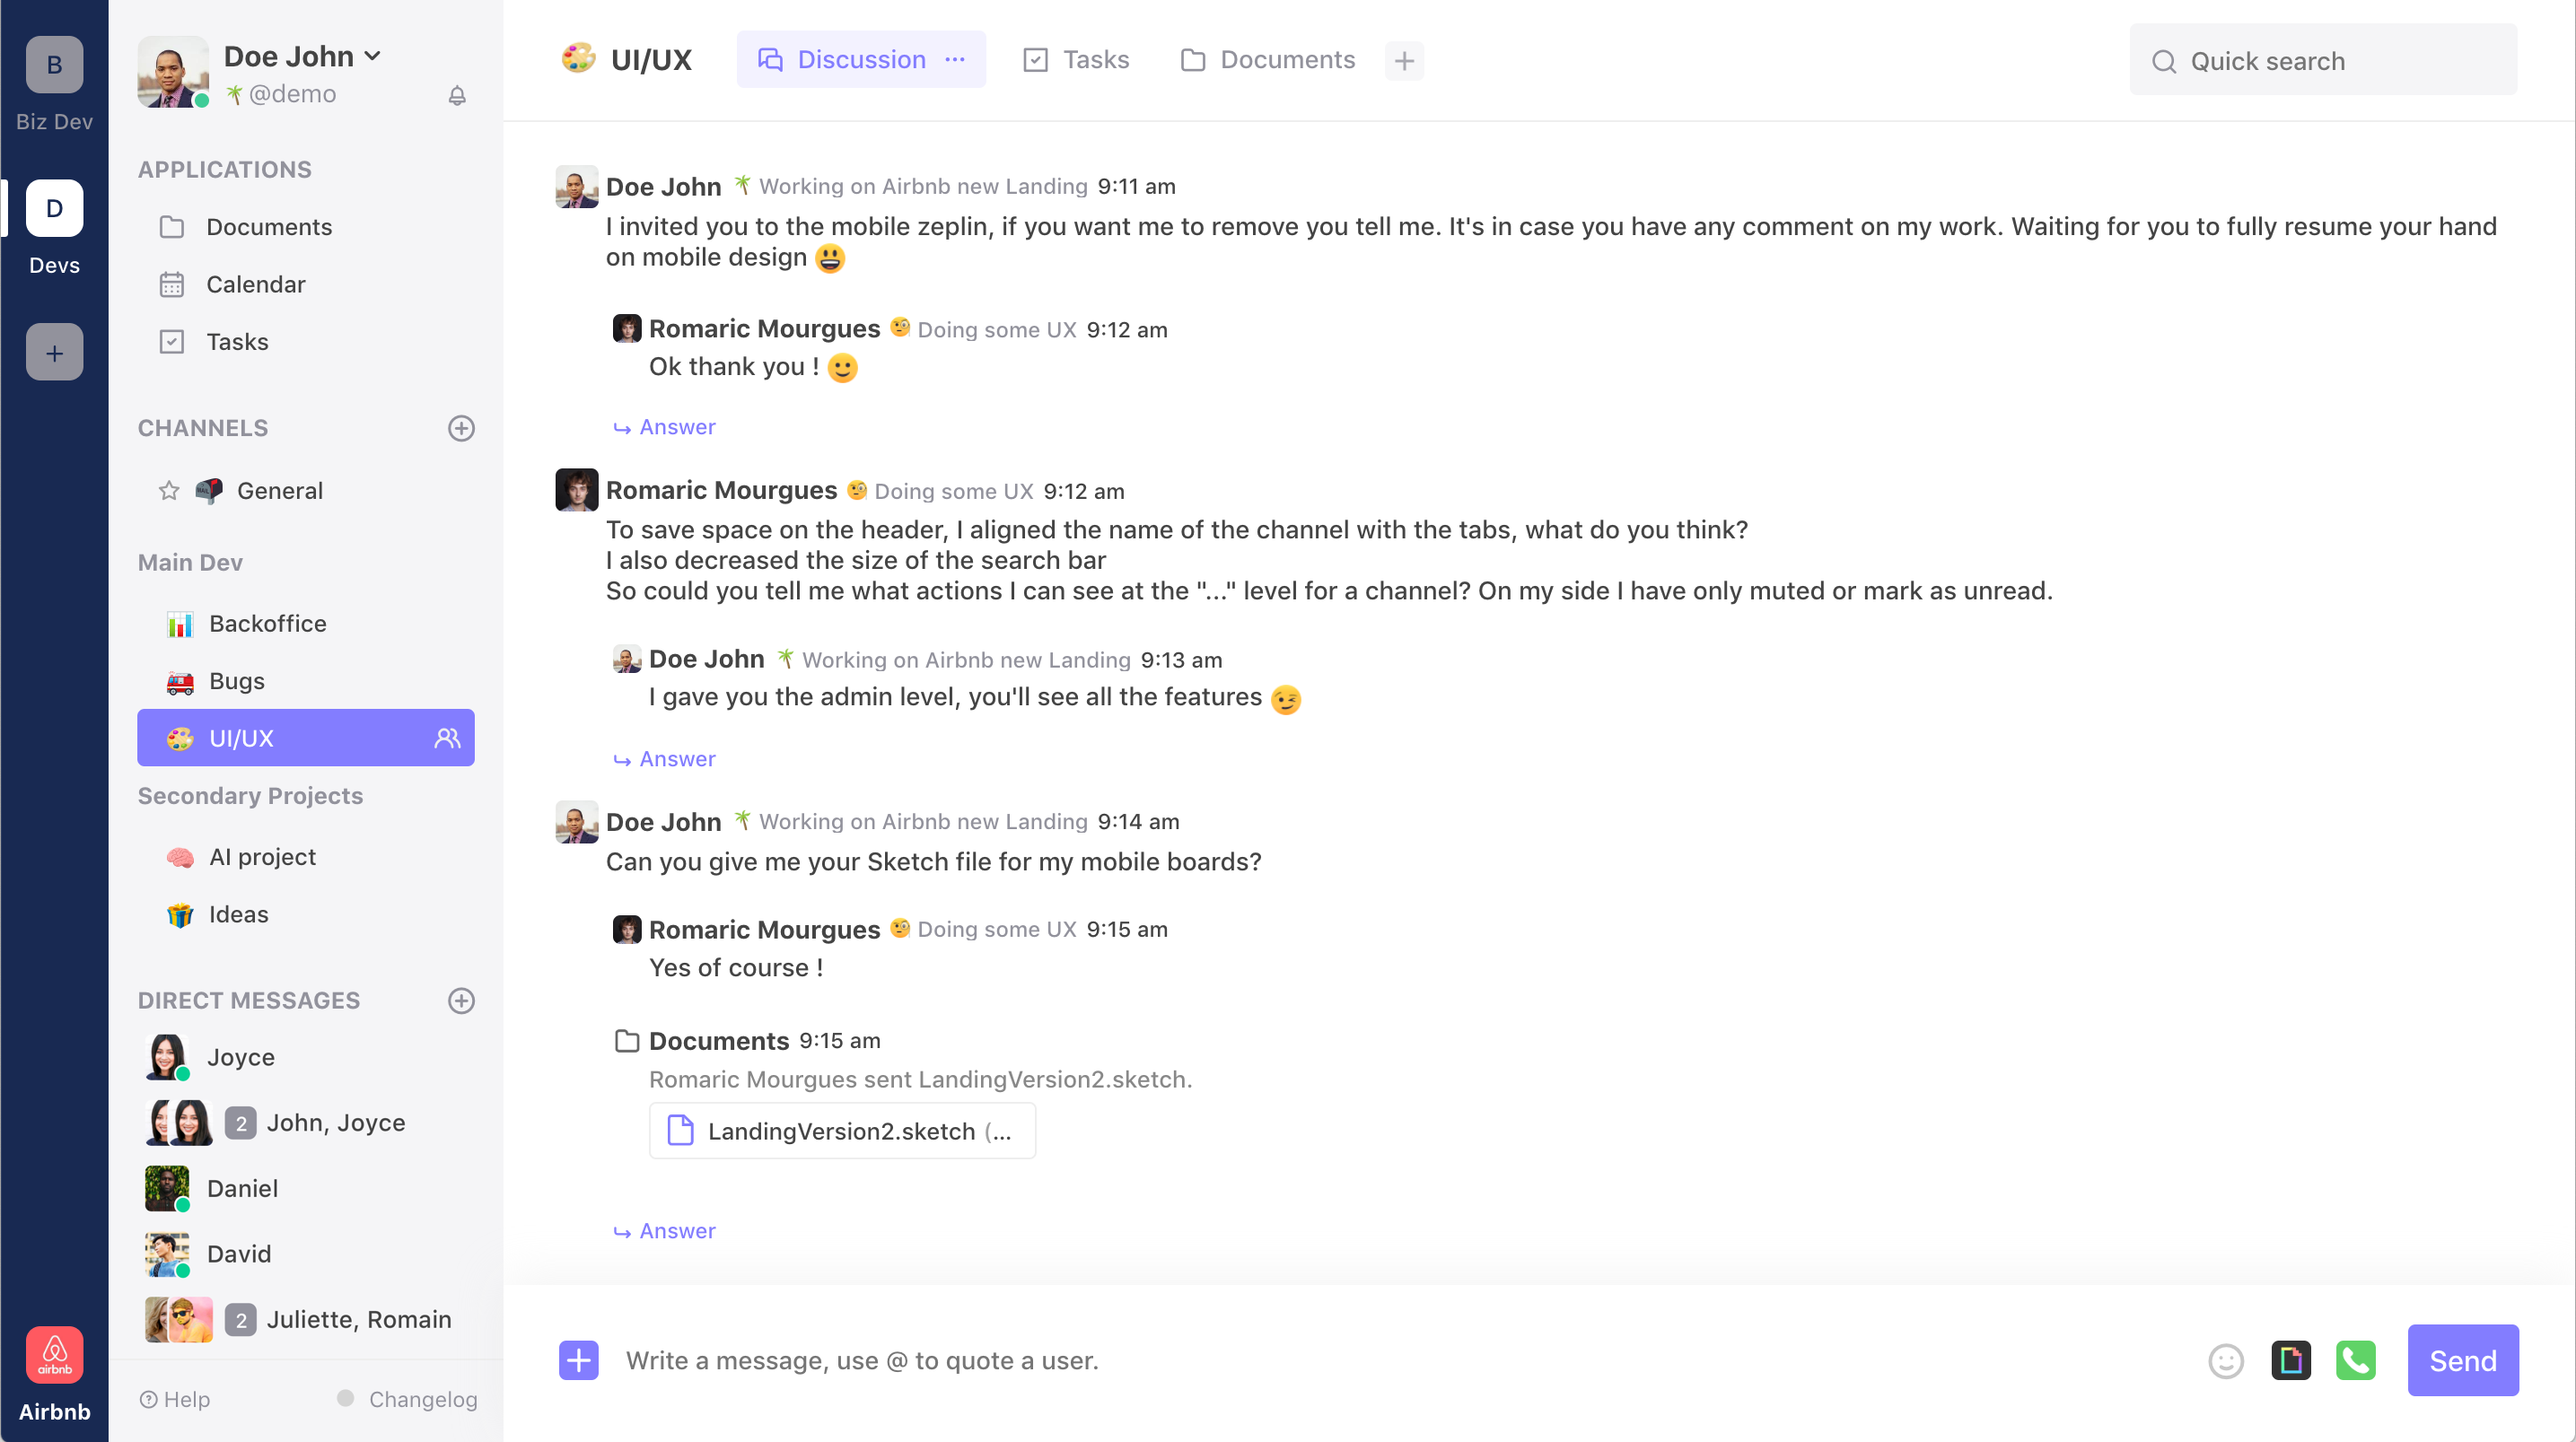
Task: Open the emoji picker in the message bar
Action: click(2226, 1361)
